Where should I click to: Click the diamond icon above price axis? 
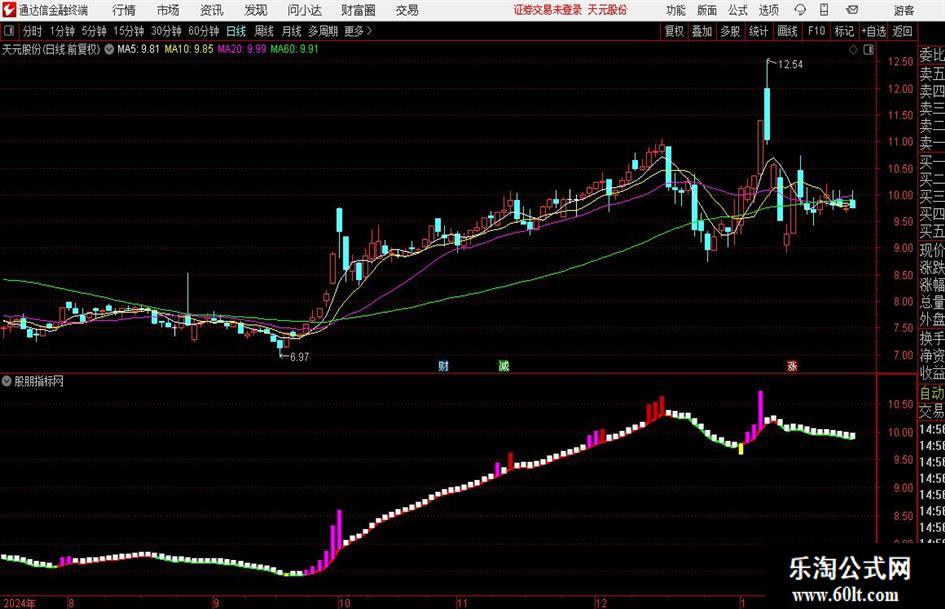(x=853, y=50)
